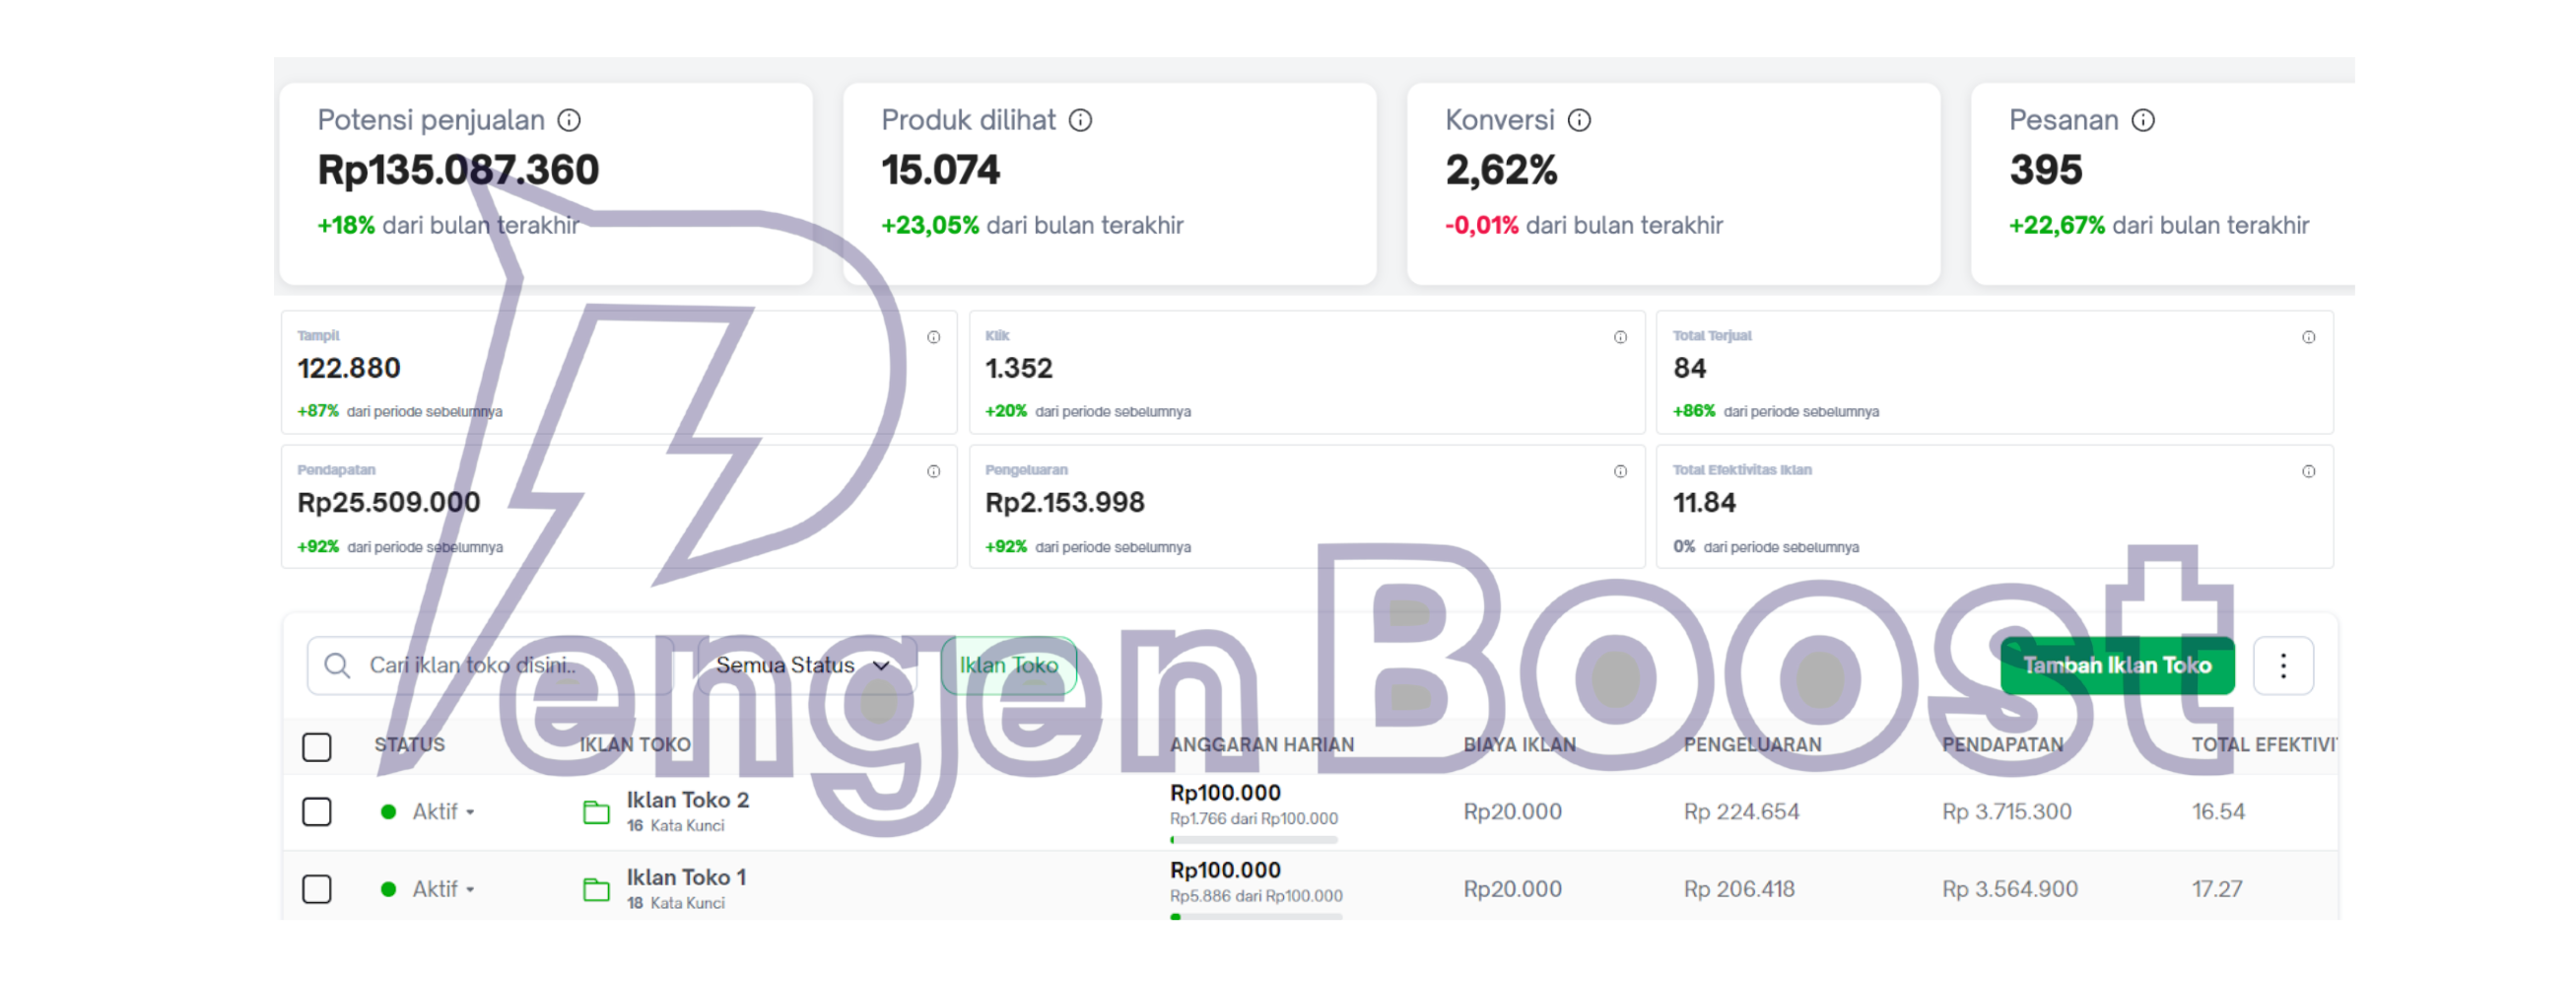Expand the Semua Status dropdown
Image resolution: width=2576 pixels, height=982 pixels.
(802, 665)
